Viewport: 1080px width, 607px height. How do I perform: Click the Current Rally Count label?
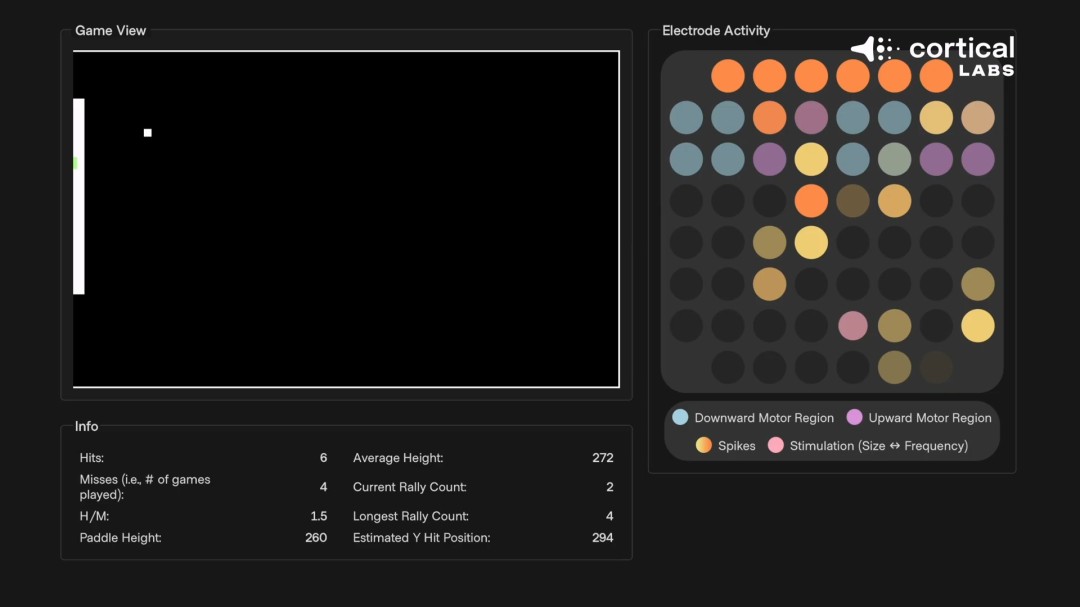[410, 487]
